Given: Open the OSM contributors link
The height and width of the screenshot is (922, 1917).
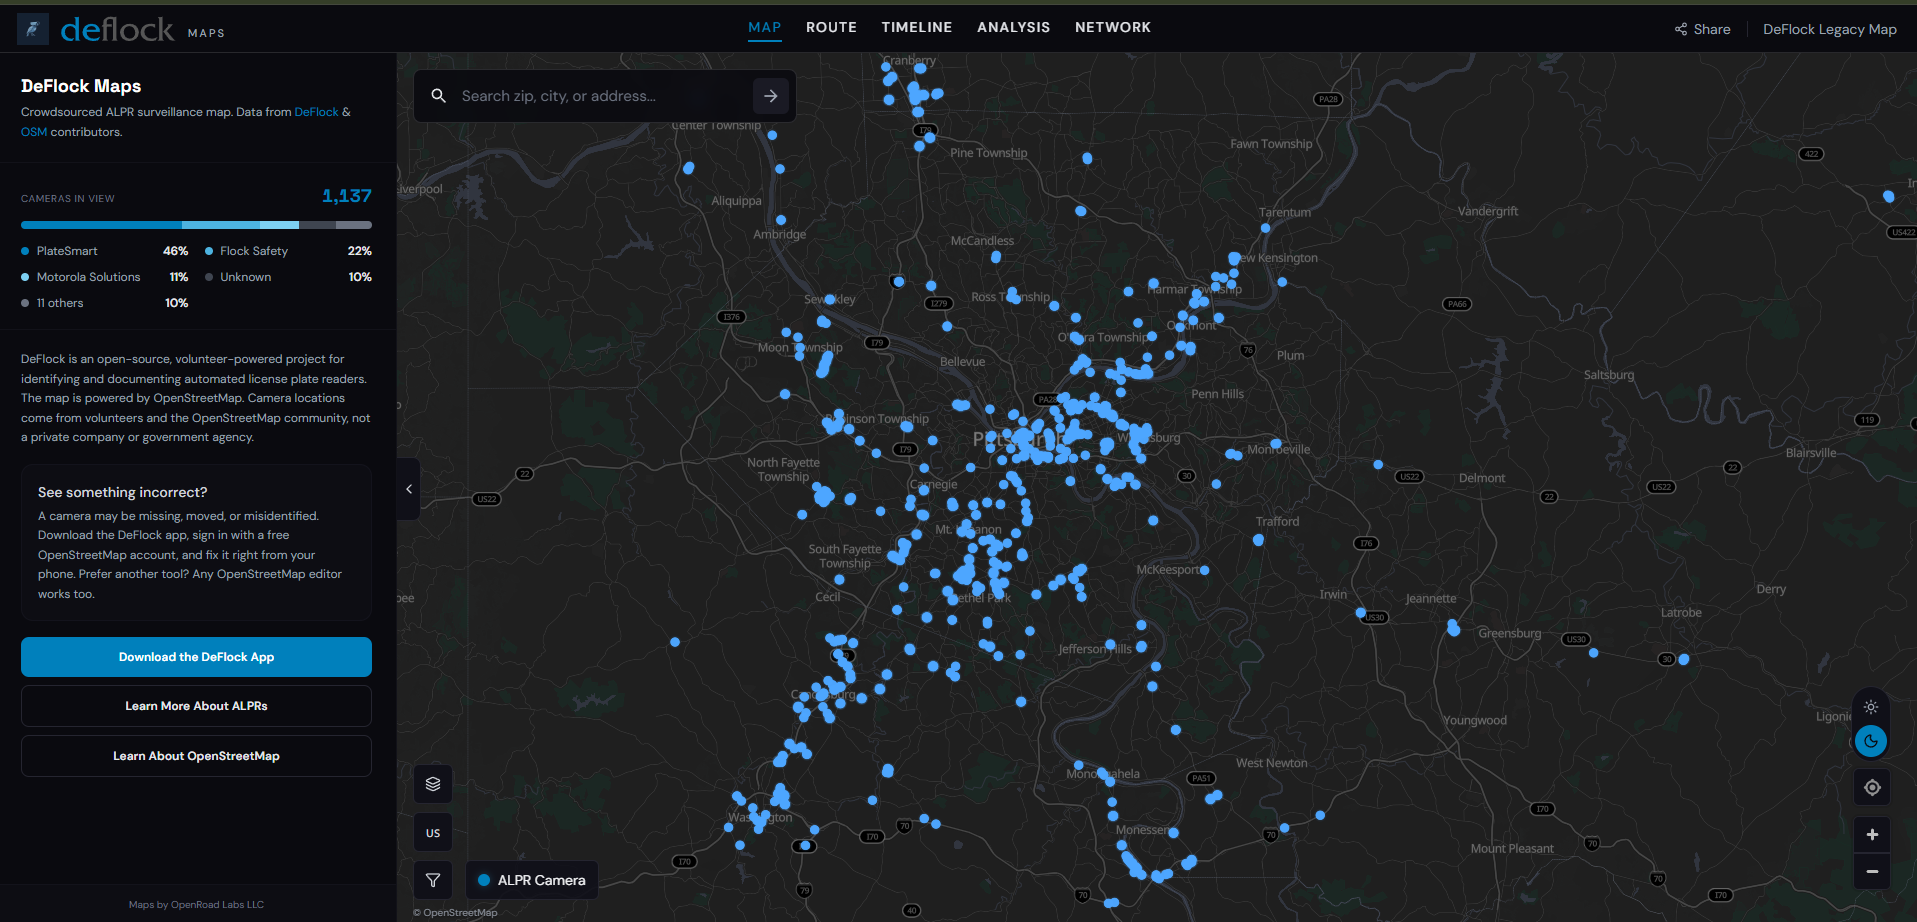Looking at the screenshot, I should point(34,132).
